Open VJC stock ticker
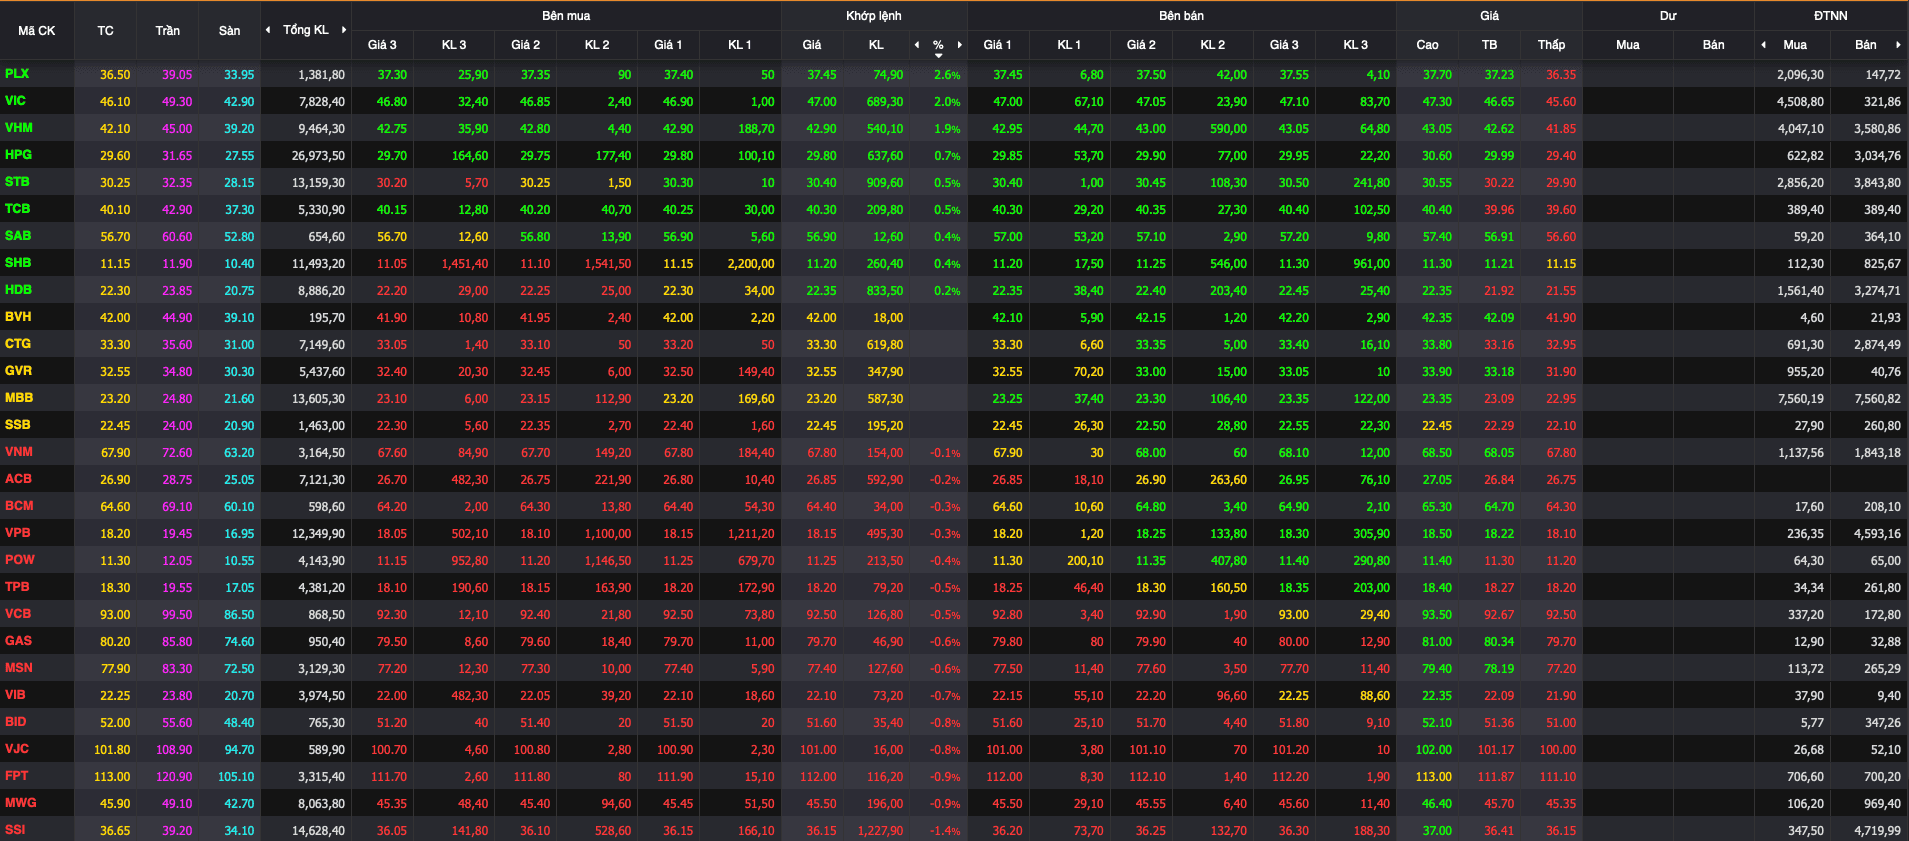The image size is (1909, 841). tap(17, 749)
